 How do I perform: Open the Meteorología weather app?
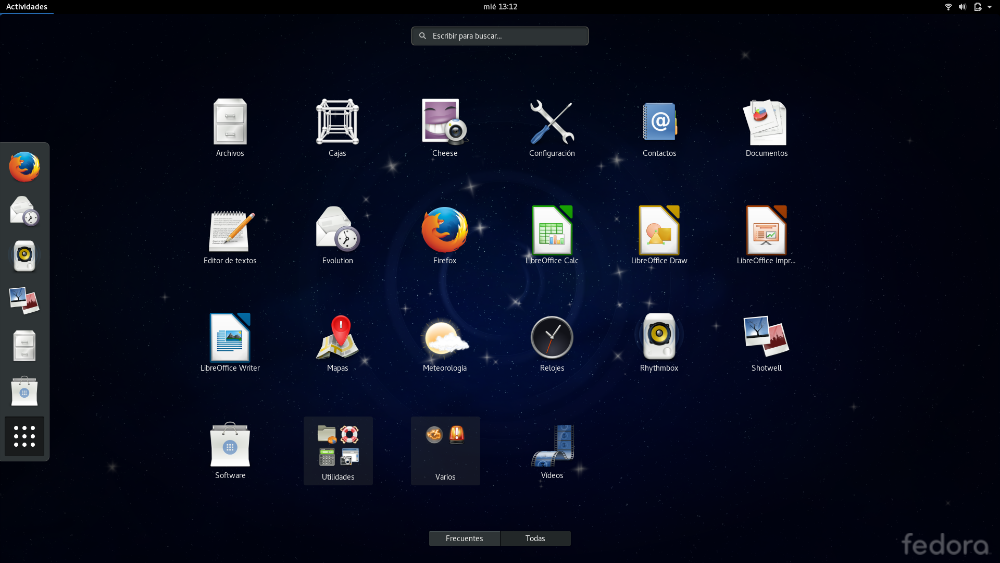[x=445, y=342]
